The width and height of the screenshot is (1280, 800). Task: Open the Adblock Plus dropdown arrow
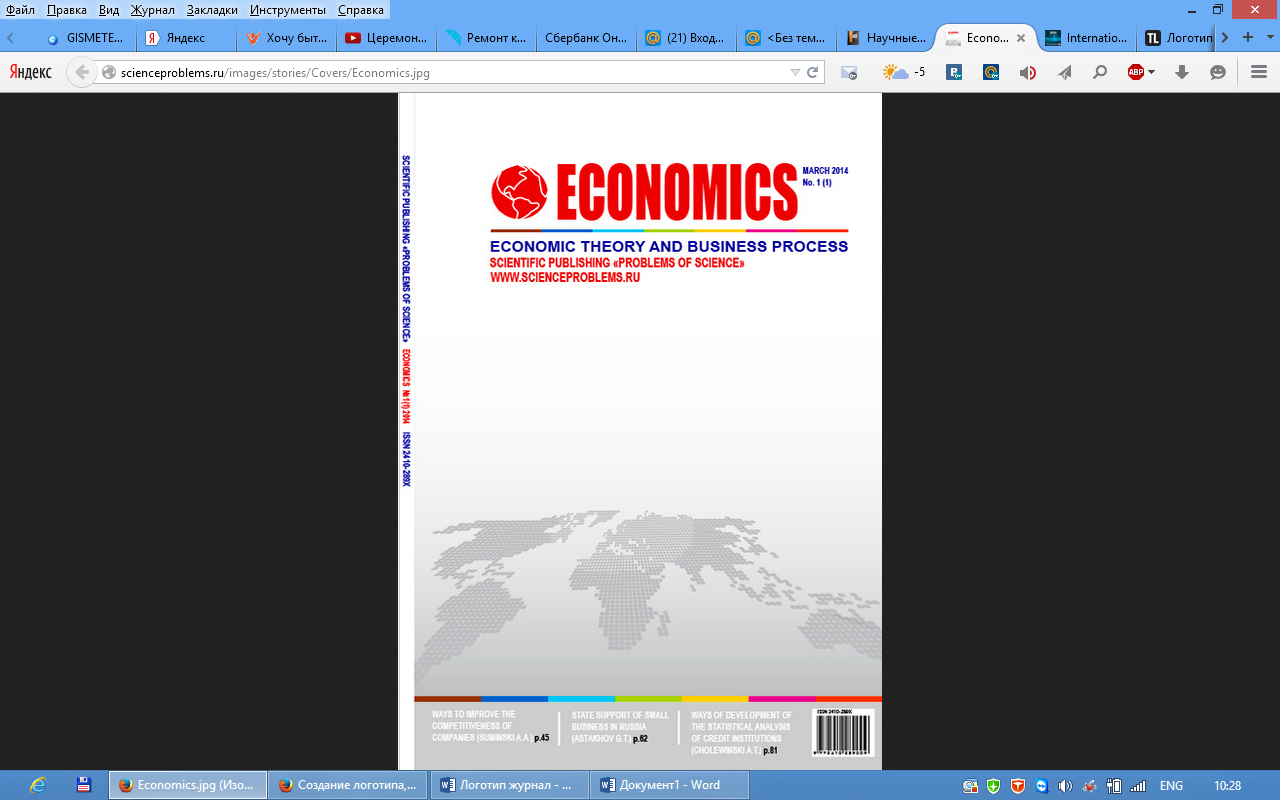tap(1152, 72)
